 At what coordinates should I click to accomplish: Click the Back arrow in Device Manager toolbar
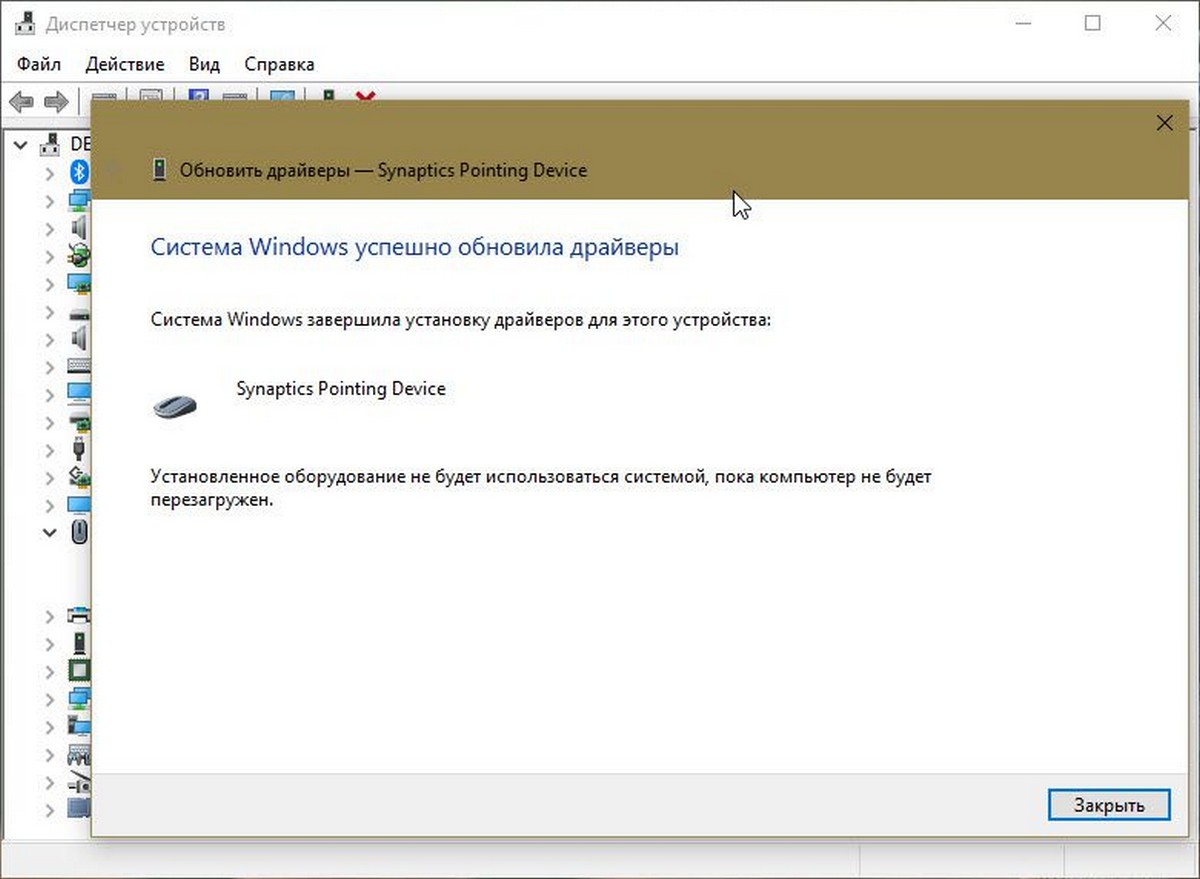click(x=22, y=101)
